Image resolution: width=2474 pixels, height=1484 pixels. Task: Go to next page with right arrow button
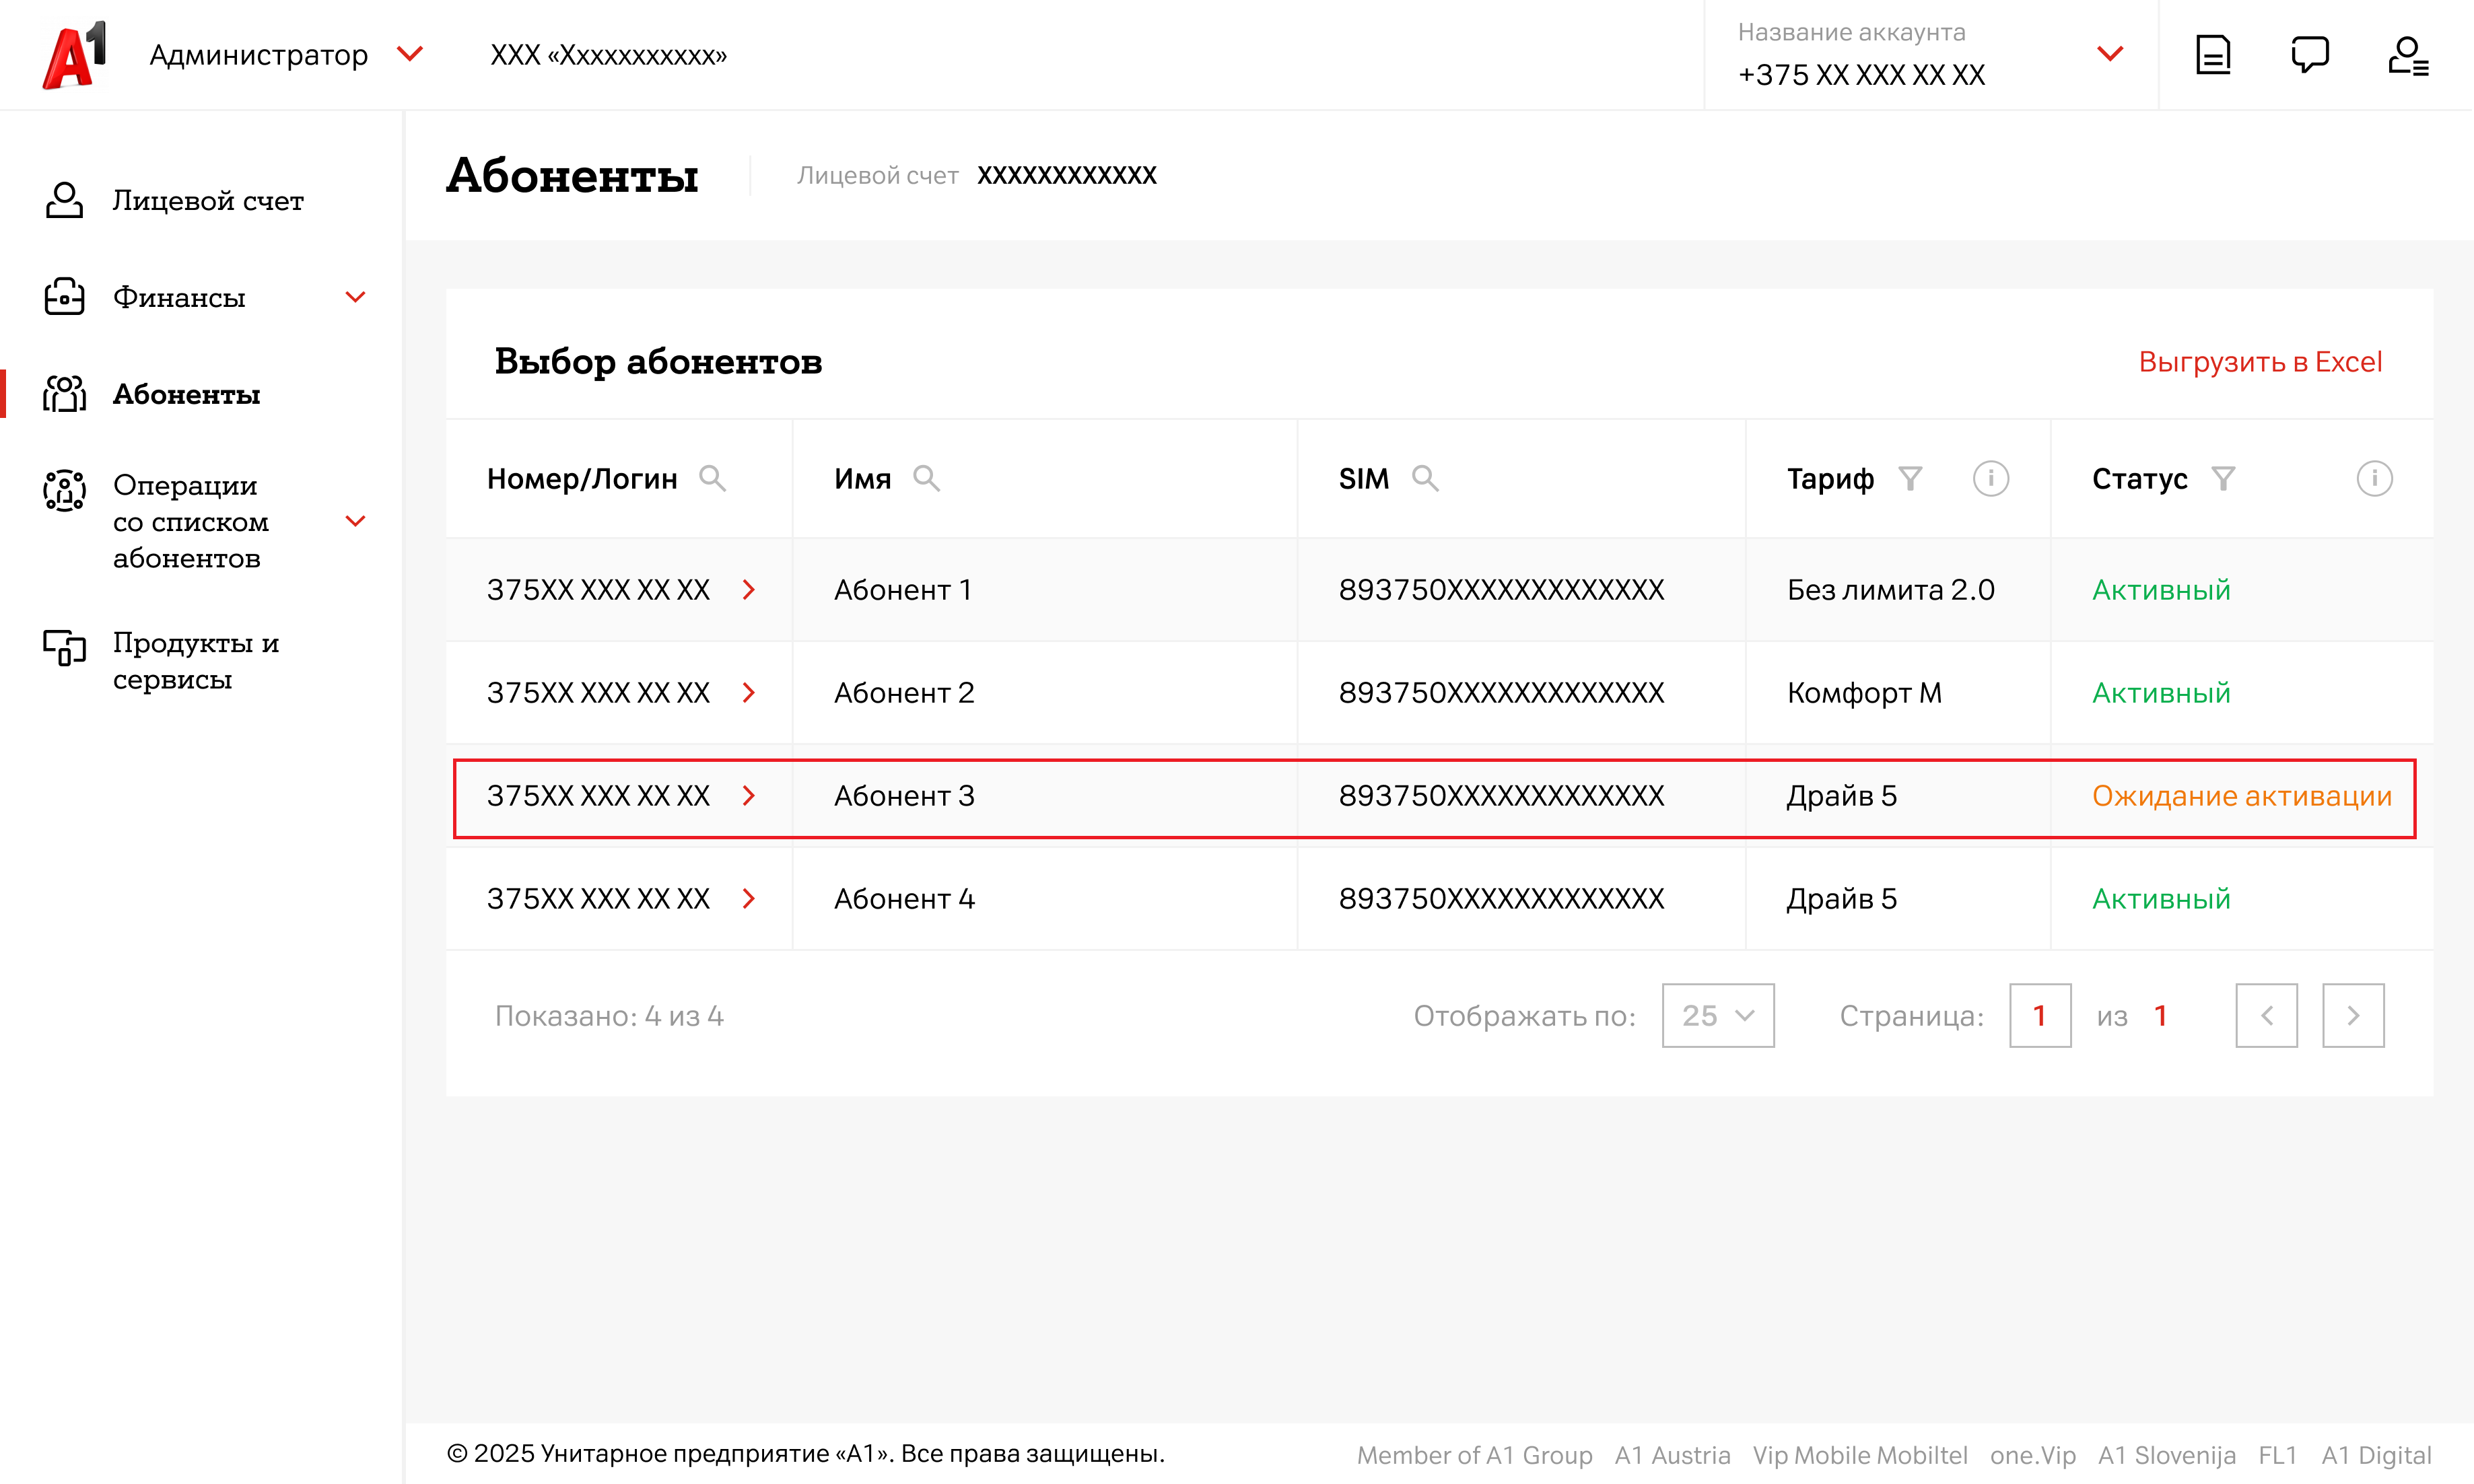coord(2352,1016)
